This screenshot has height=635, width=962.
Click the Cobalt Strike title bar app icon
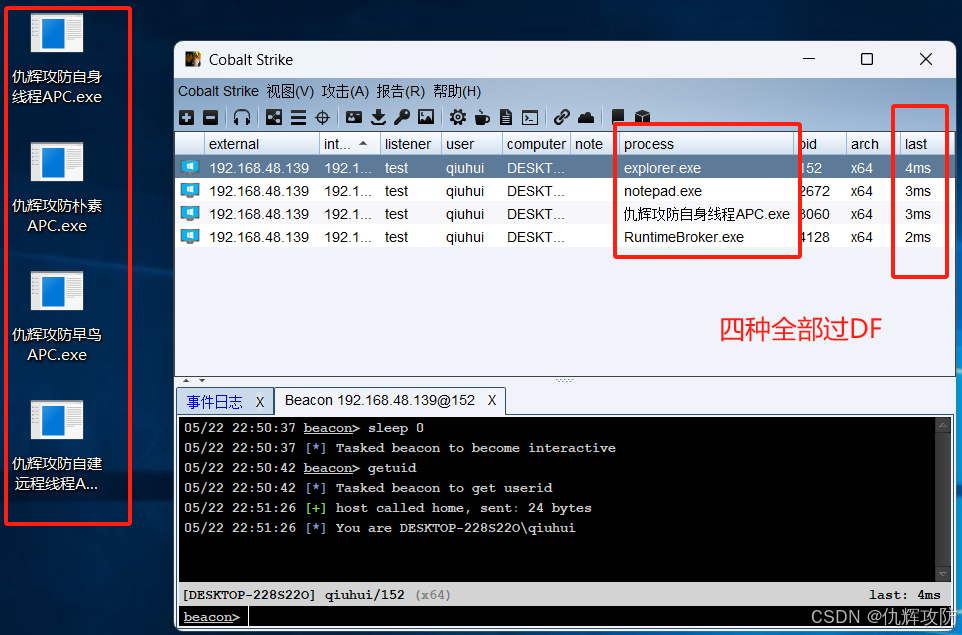pyautogui.click(x=193, y=59)
